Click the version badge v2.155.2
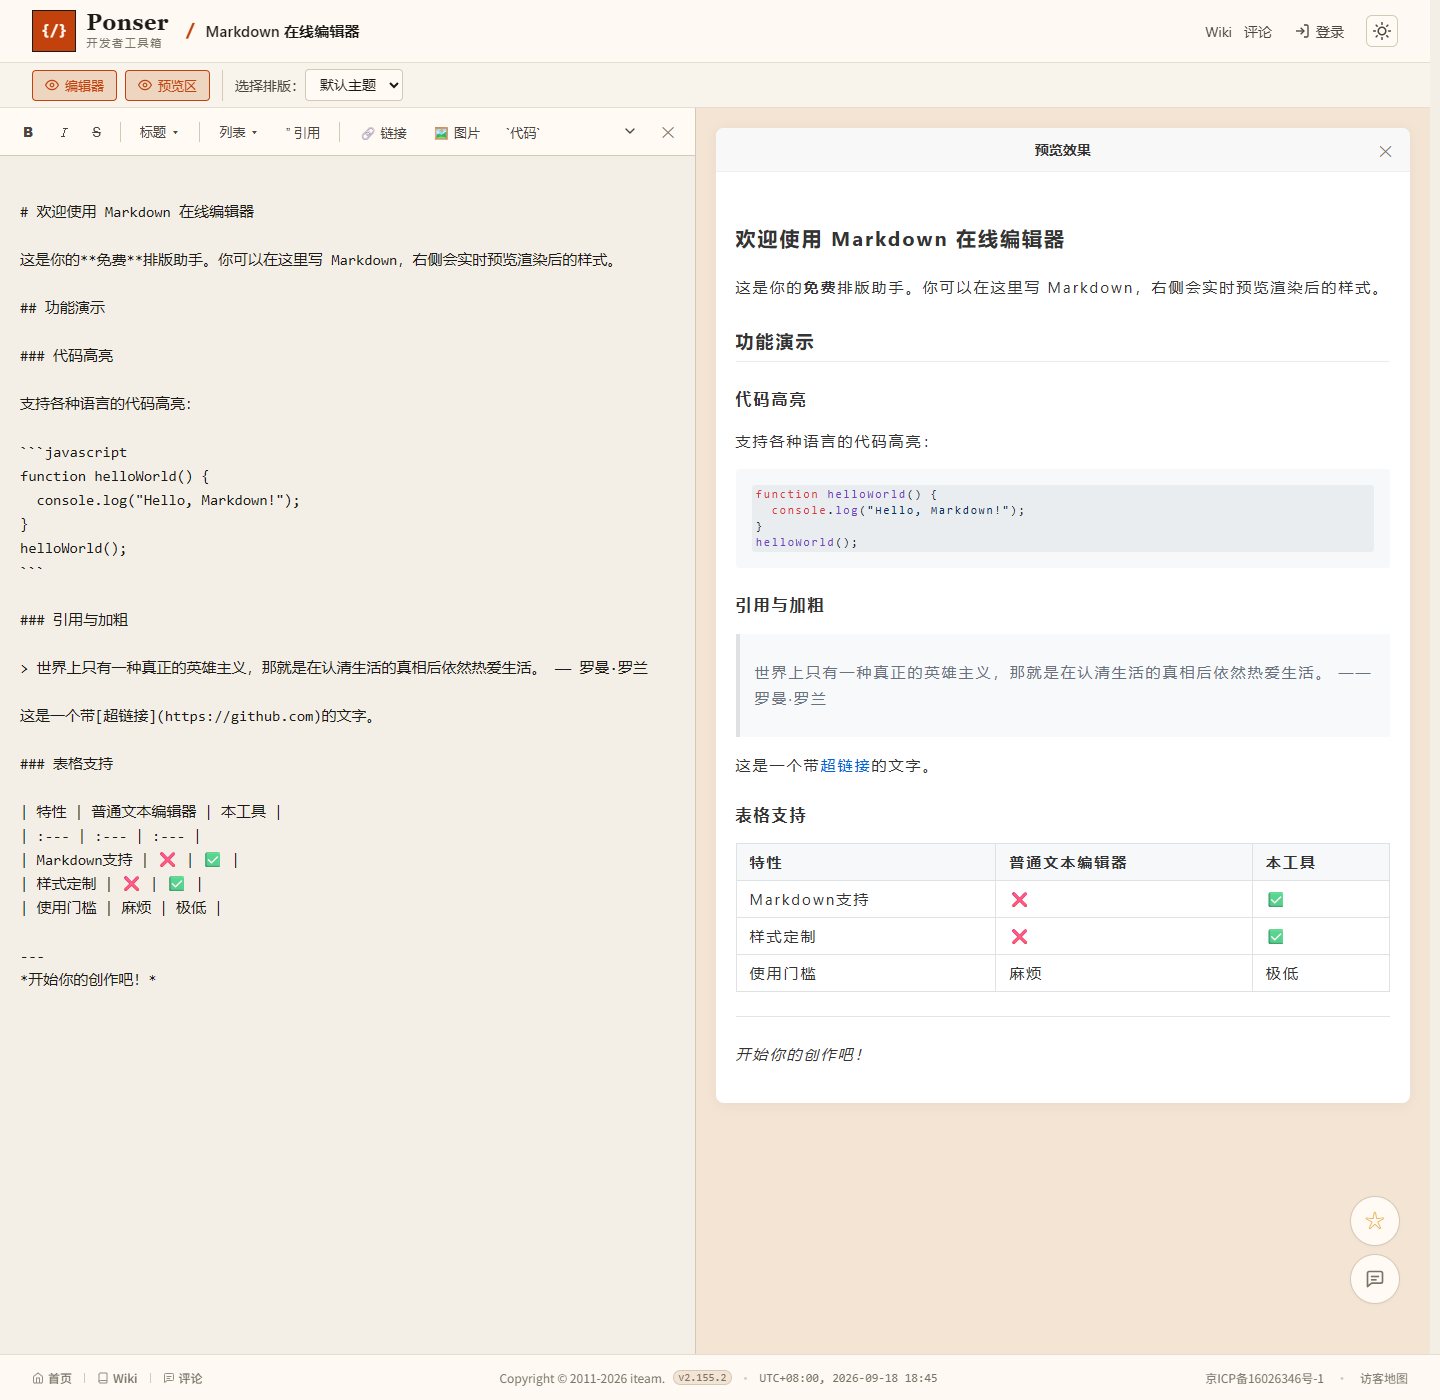This screenshot has width=1440, height=1400. 703,1377
